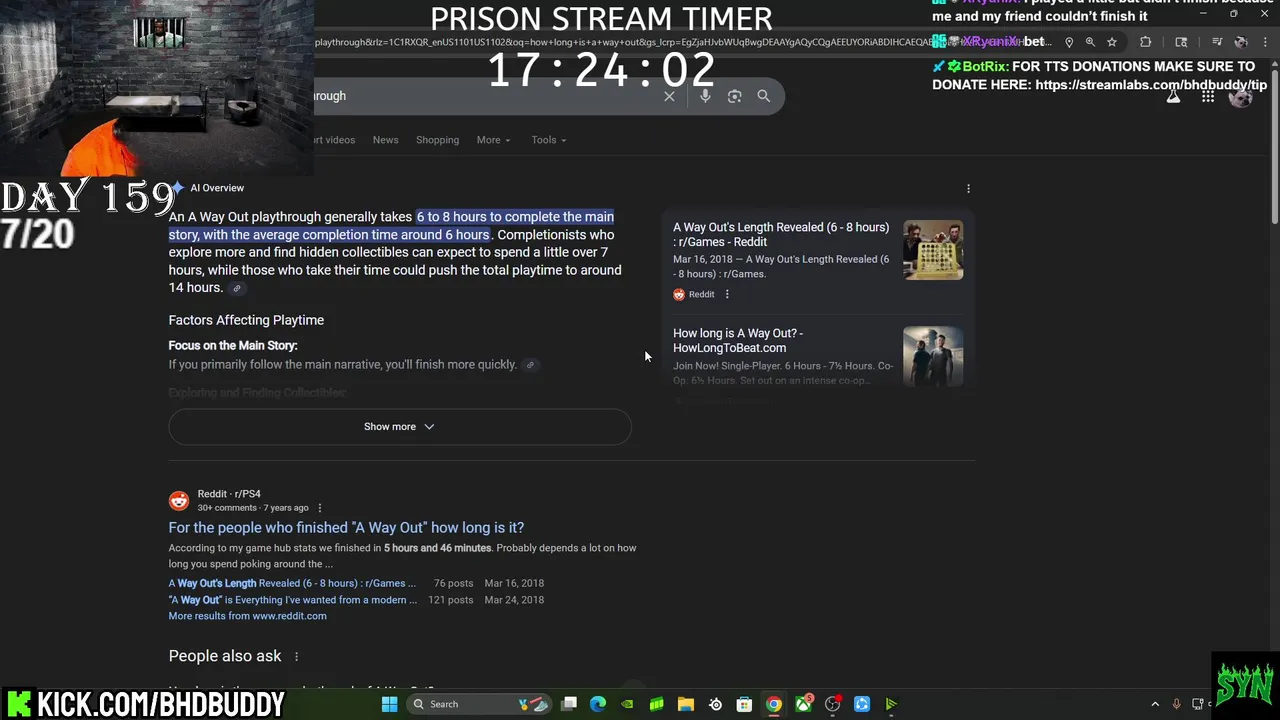Bookmark this page with star icon
The image size is (1280, 720).
click(x=1111, y=42)
